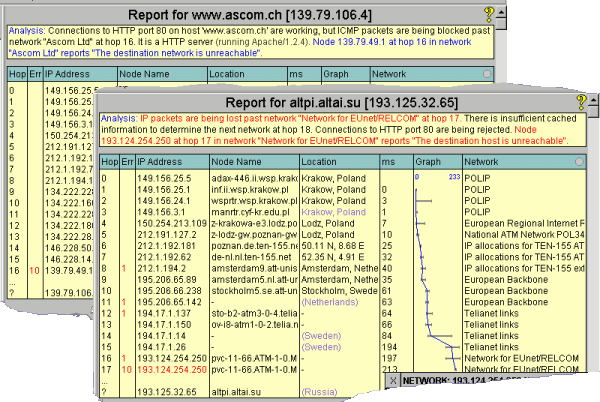Click the node name 'inf.ii.wsp.krakow.pl'

pyautogui.click(x=250, y=189)
